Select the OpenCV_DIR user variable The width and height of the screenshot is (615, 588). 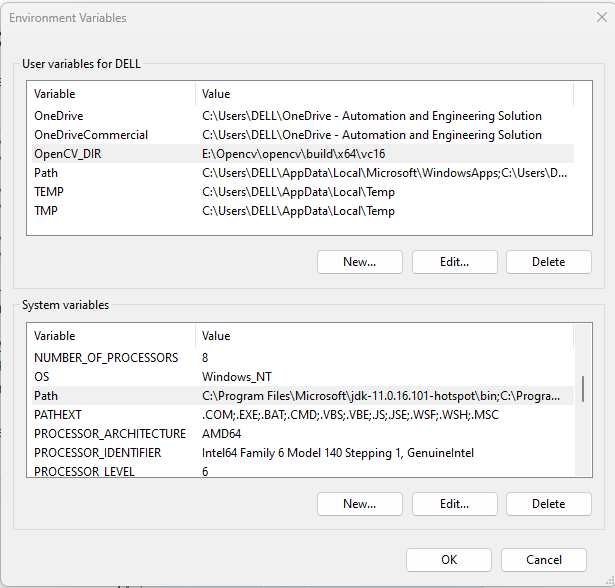(68, 154)
